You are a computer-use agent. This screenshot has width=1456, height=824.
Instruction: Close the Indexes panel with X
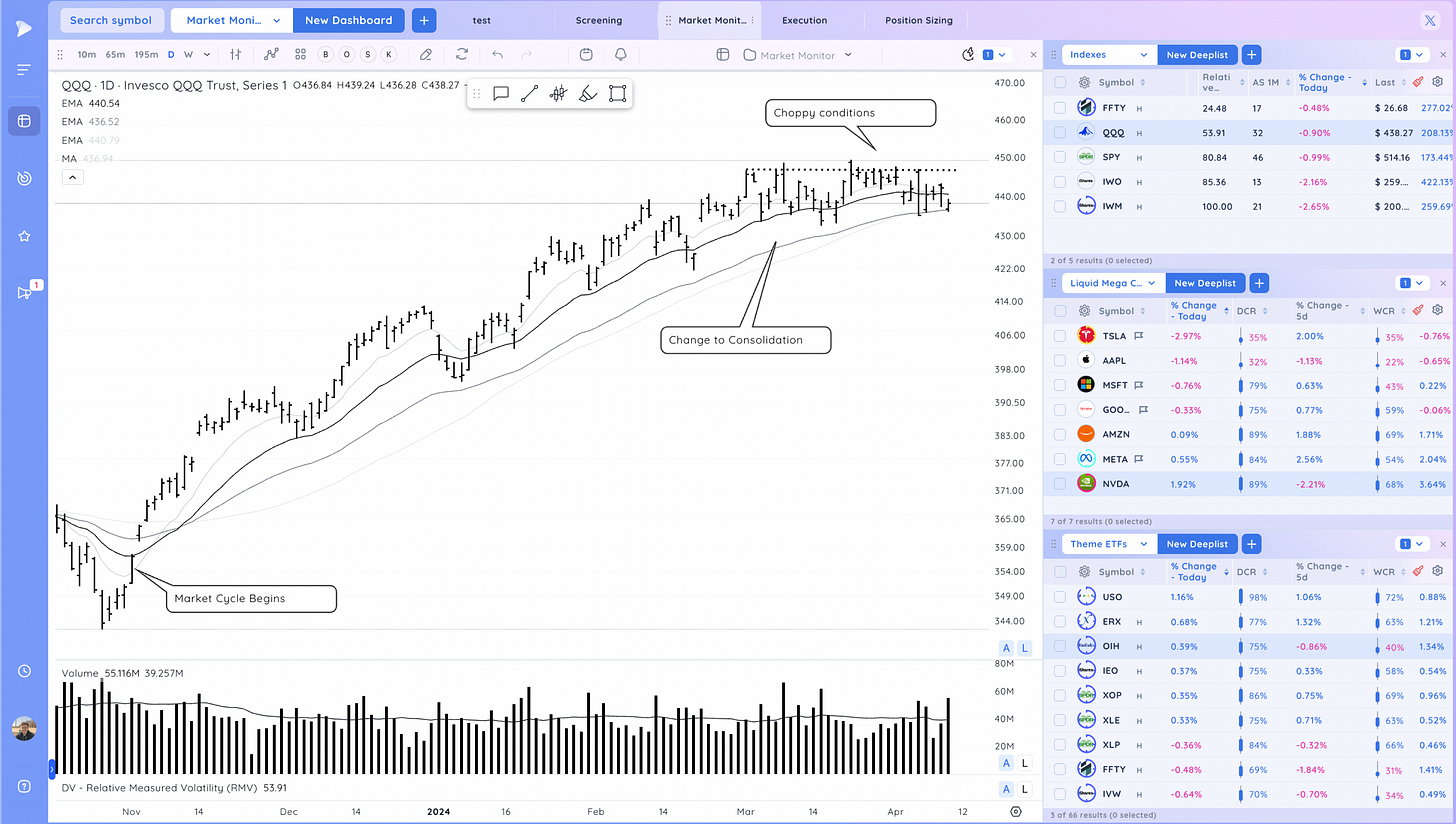coord(1442,55)
